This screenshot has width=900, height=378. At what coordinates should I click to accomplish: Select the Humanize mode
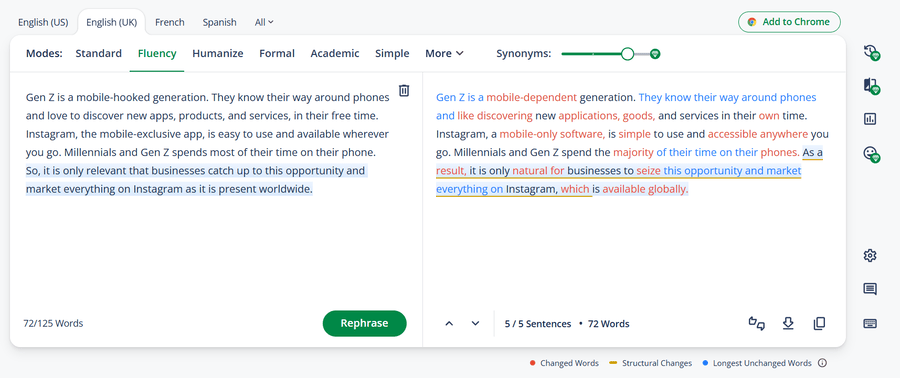tap(218, 53)
